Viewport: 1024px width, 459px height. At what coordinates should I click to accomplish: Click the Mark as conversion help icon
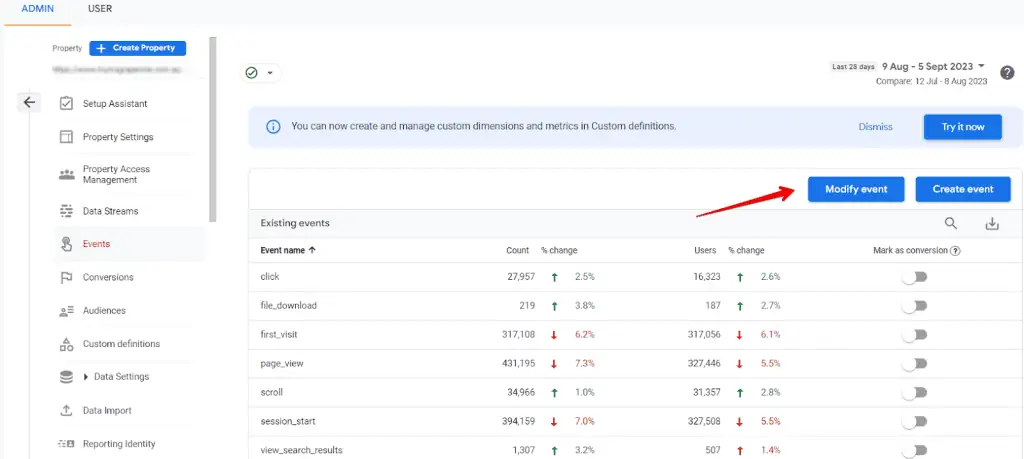956,251
